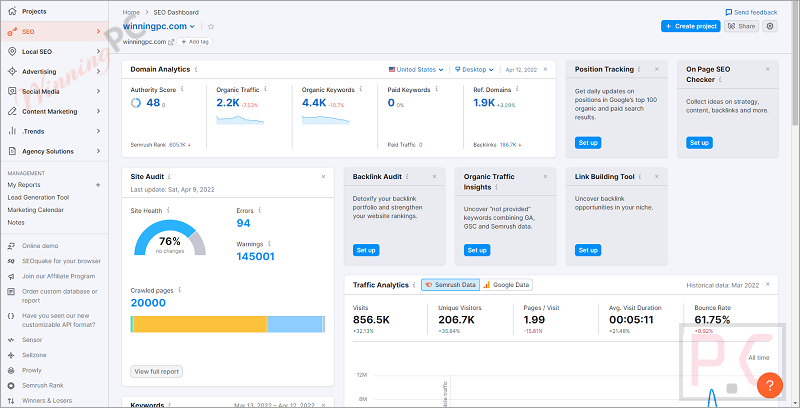Open Lead Generation Tool

click(x=38, y=197)
